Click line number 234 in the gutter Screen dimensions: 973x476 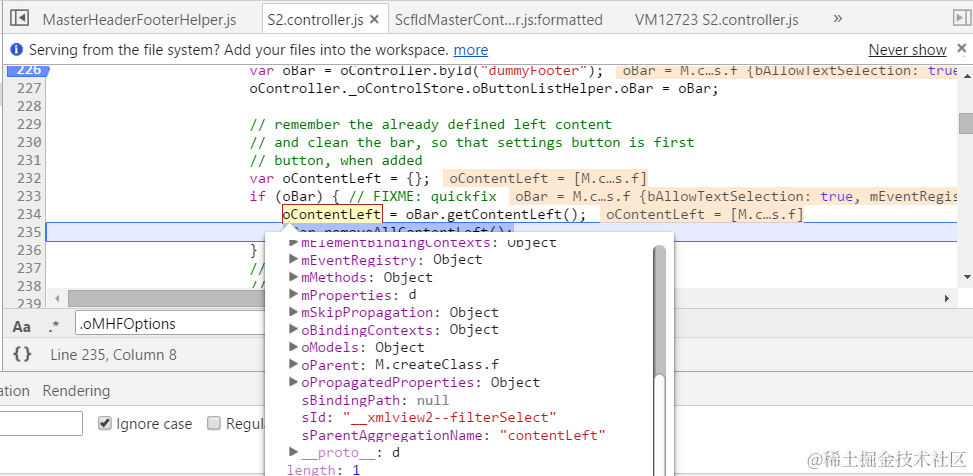click(x=27, y=214)
